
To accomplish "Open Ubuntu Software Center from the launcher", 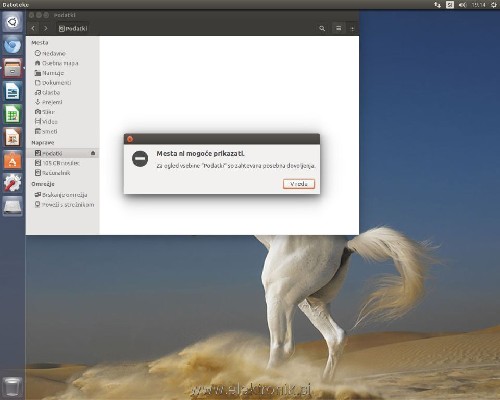I will click(12, 160).
